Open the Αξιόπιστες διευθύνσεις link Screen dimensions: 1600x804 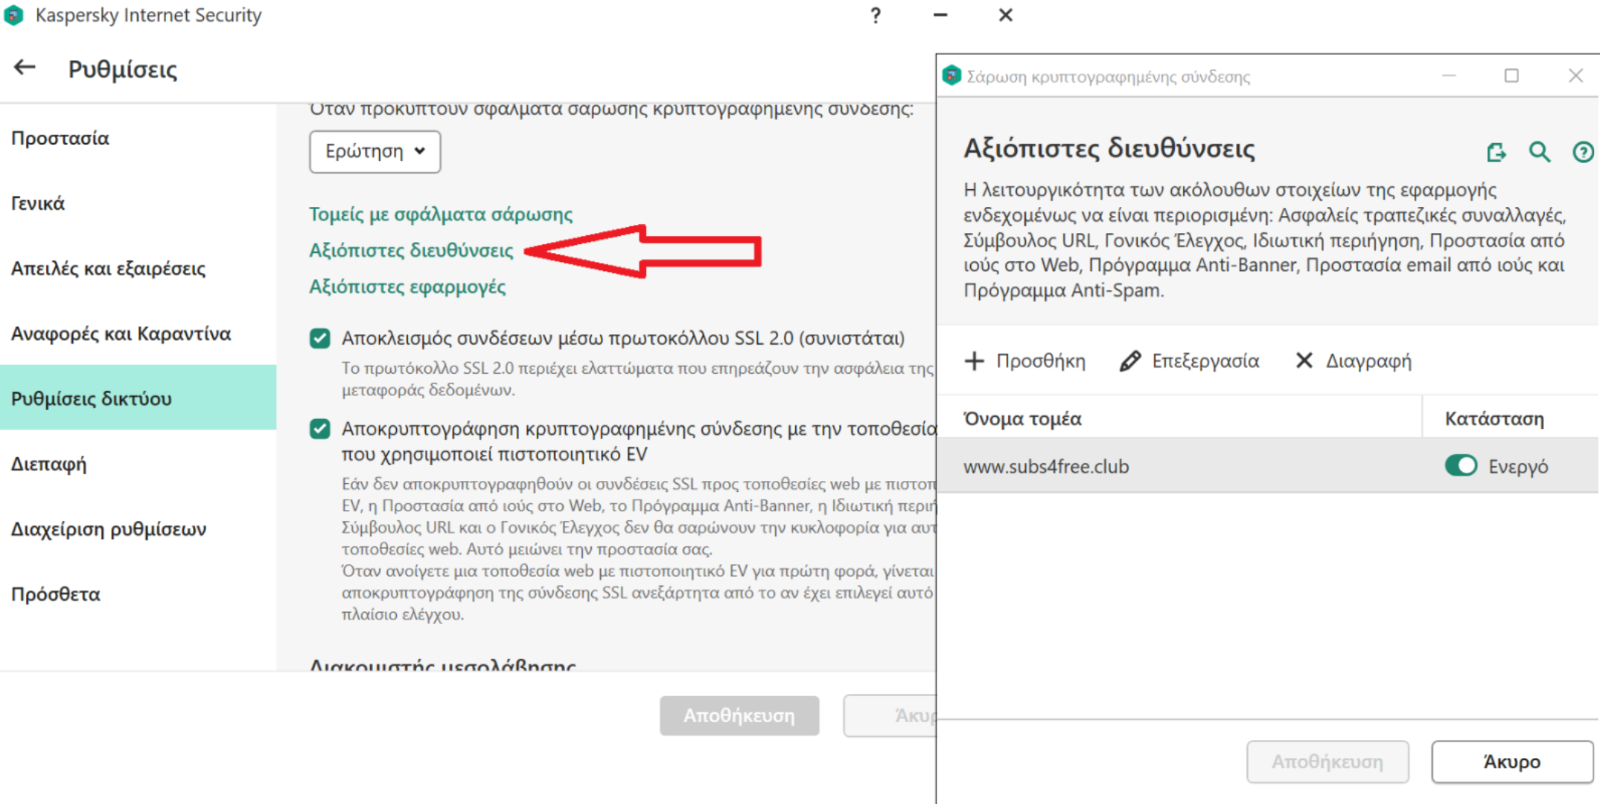tap(411, 250)
